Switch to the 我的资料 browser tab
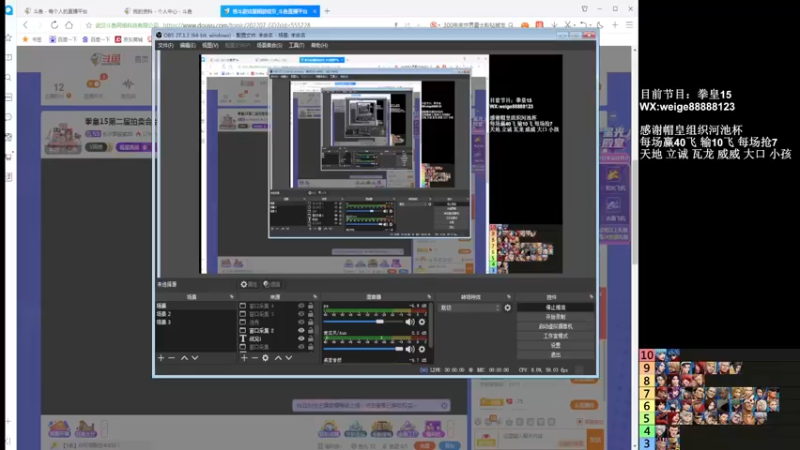 coord(162,11)
